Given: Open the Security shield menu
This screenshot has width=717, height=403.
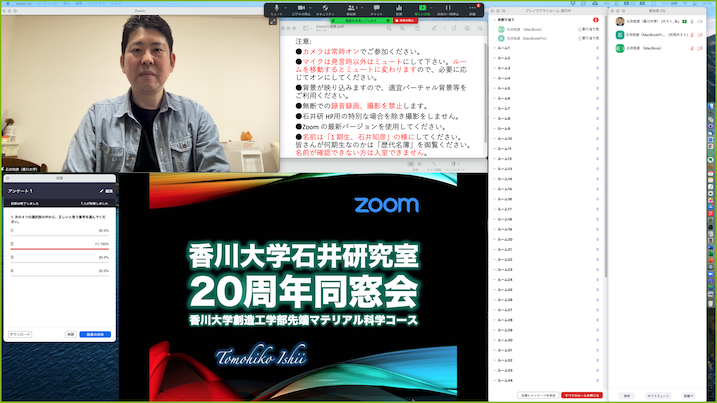Looking at the screenshot, I should click(325, 9).
